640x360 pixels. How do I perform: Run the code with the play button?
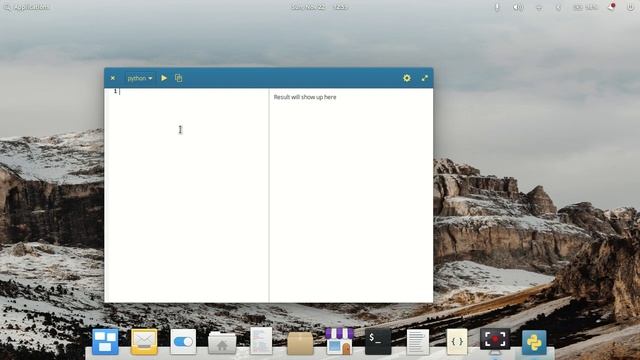point(164,78)
